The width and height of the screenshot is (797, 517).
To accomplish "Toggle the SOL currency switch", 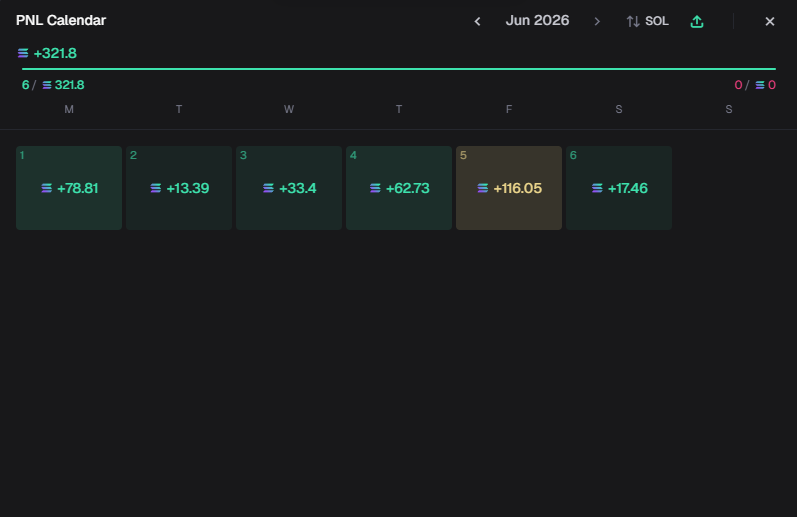I will coord(648,21).
